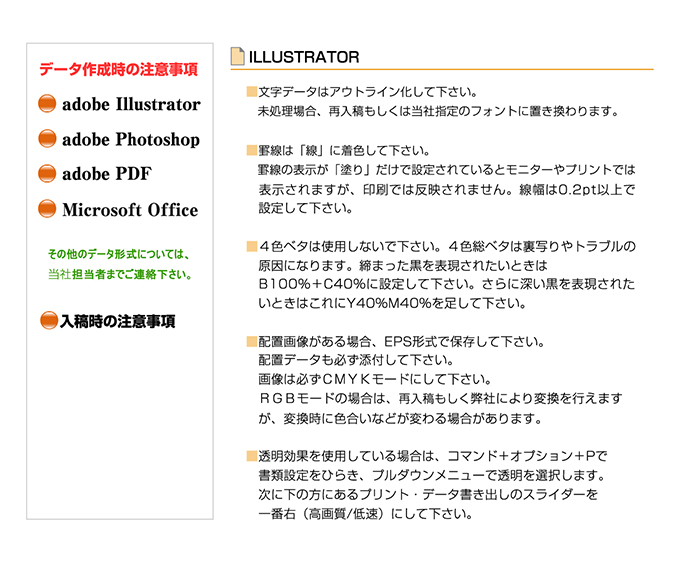Click the beige square before 文字データ paragraph
The height and width of the screenshot is (561, 673).
tap(252, 91)
